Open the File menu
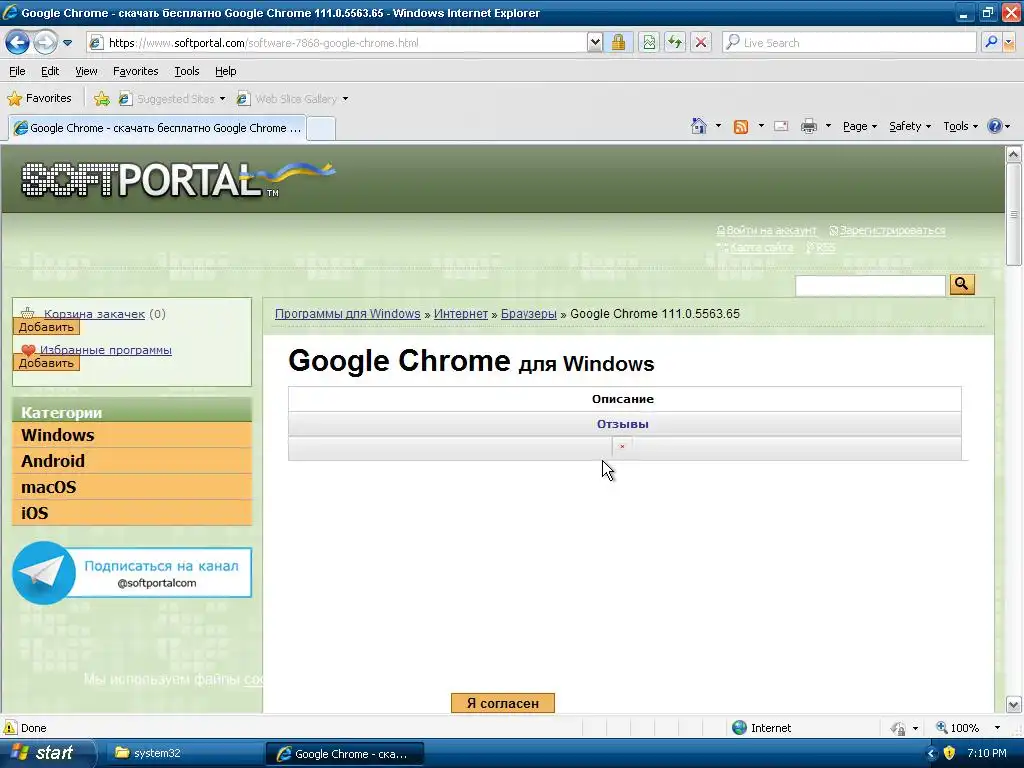This screenshot has height=768, width=1024. click(17, 71)
